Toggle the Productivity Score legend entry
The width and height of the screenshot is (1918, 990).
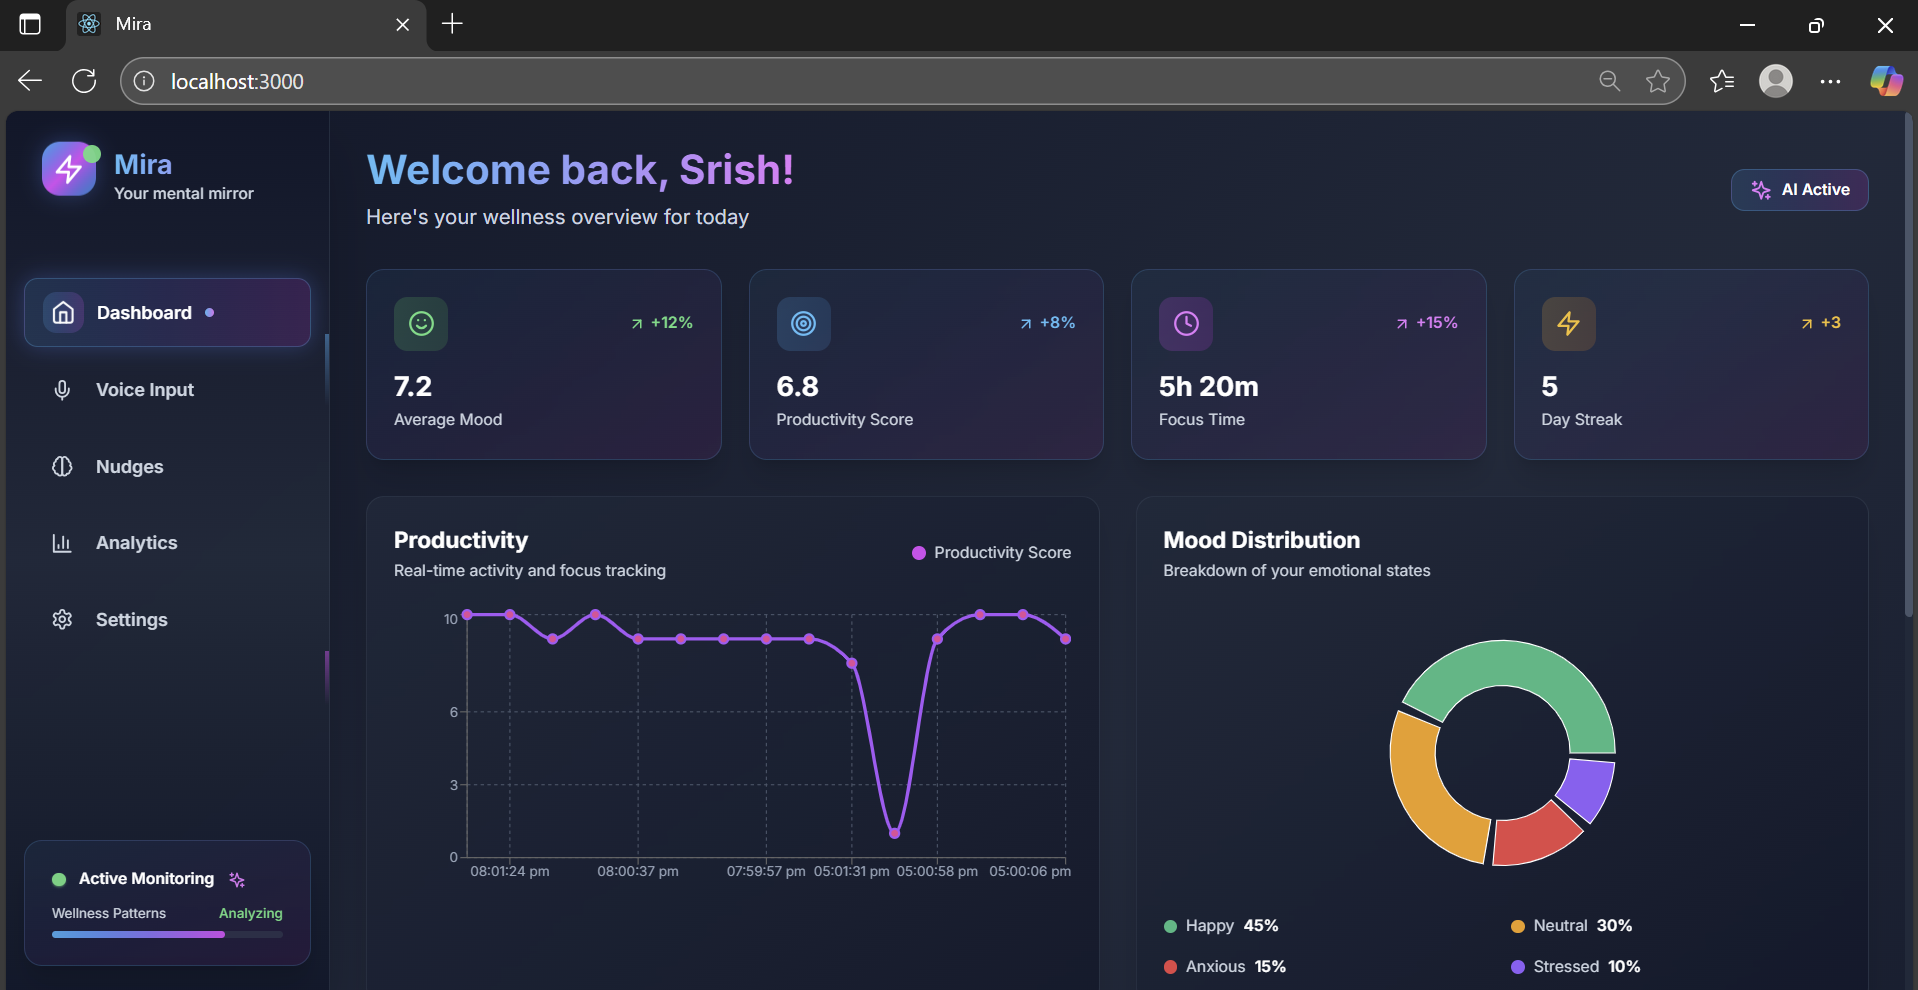coord(992,552)
